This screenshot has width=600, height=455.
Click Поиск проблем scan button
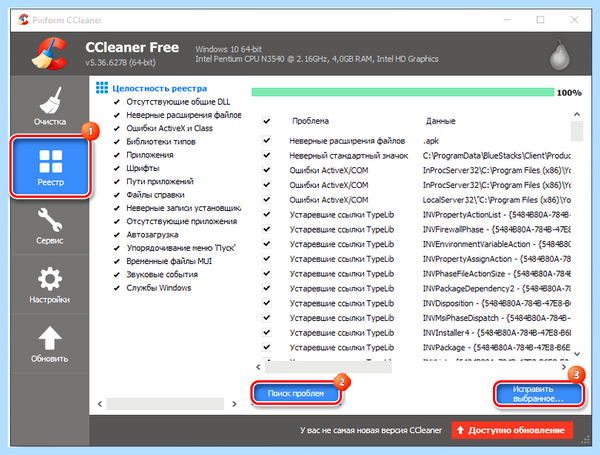point(296,393)
